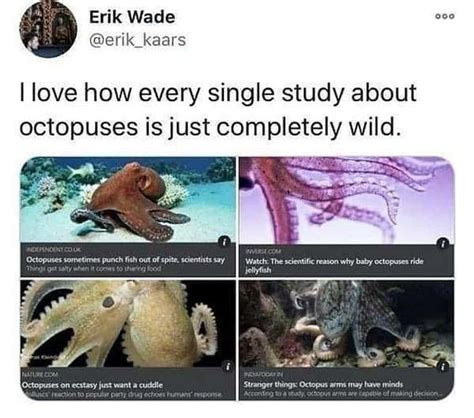
Task: Open Erik Wade display name link
Action: pyautogui.click(x=132, y=17)
